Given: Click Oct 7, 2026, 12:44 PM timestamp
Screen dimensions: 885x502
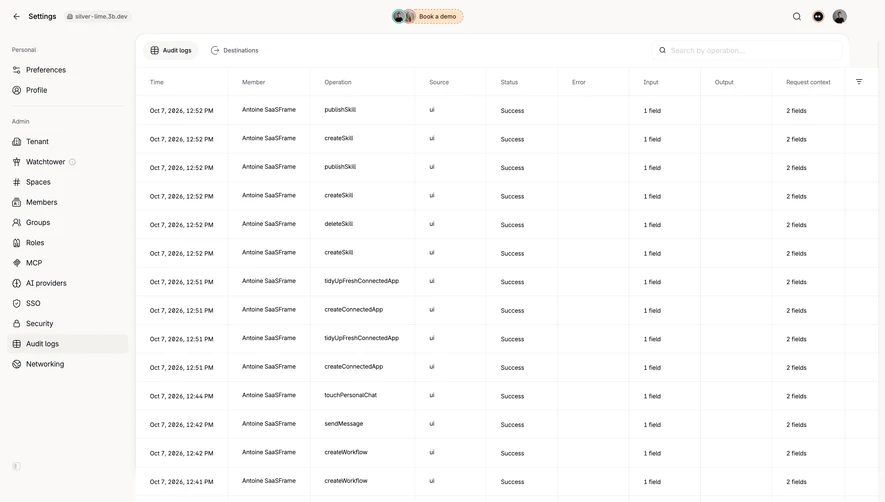Looking at the screenshot, I should (x=181, y=396).
